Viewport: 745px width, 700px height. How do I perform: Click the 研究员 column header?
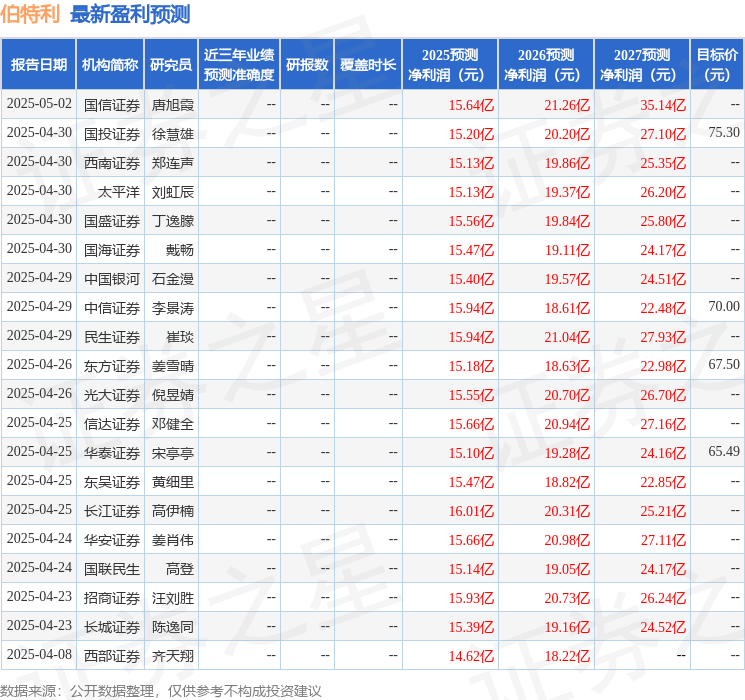[171, 65]
